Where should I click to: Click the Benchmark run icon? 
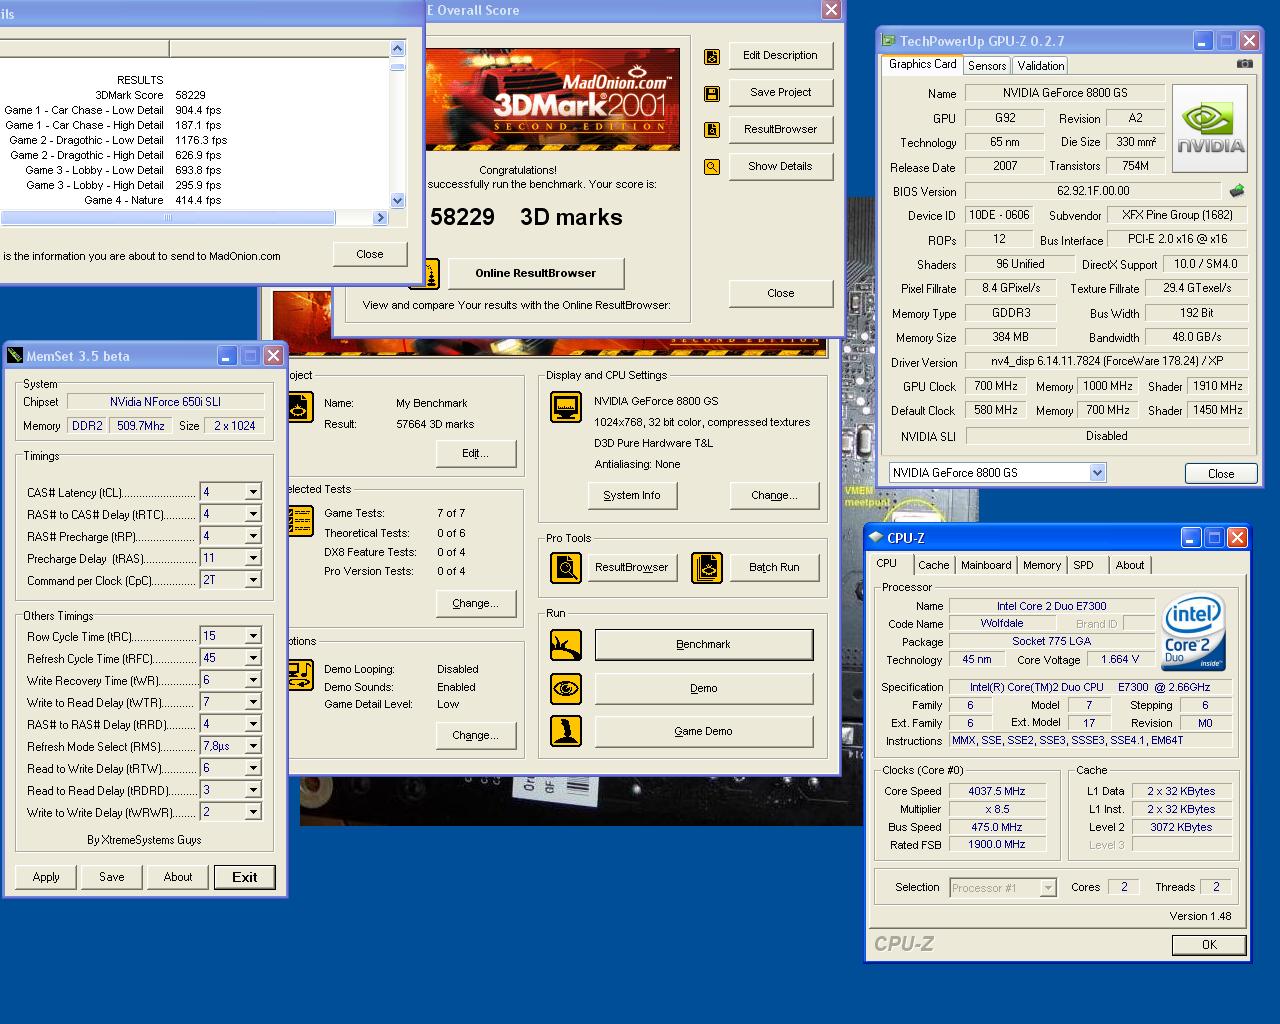click(566, 645)
